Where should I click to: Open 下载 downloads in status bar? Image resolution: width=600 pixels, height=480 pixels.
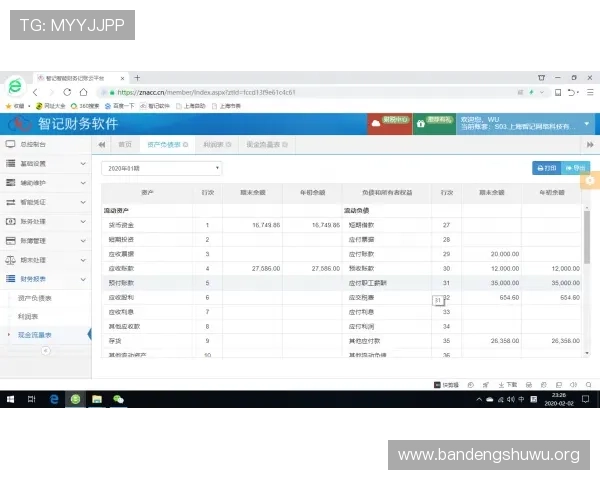(508, 385)
